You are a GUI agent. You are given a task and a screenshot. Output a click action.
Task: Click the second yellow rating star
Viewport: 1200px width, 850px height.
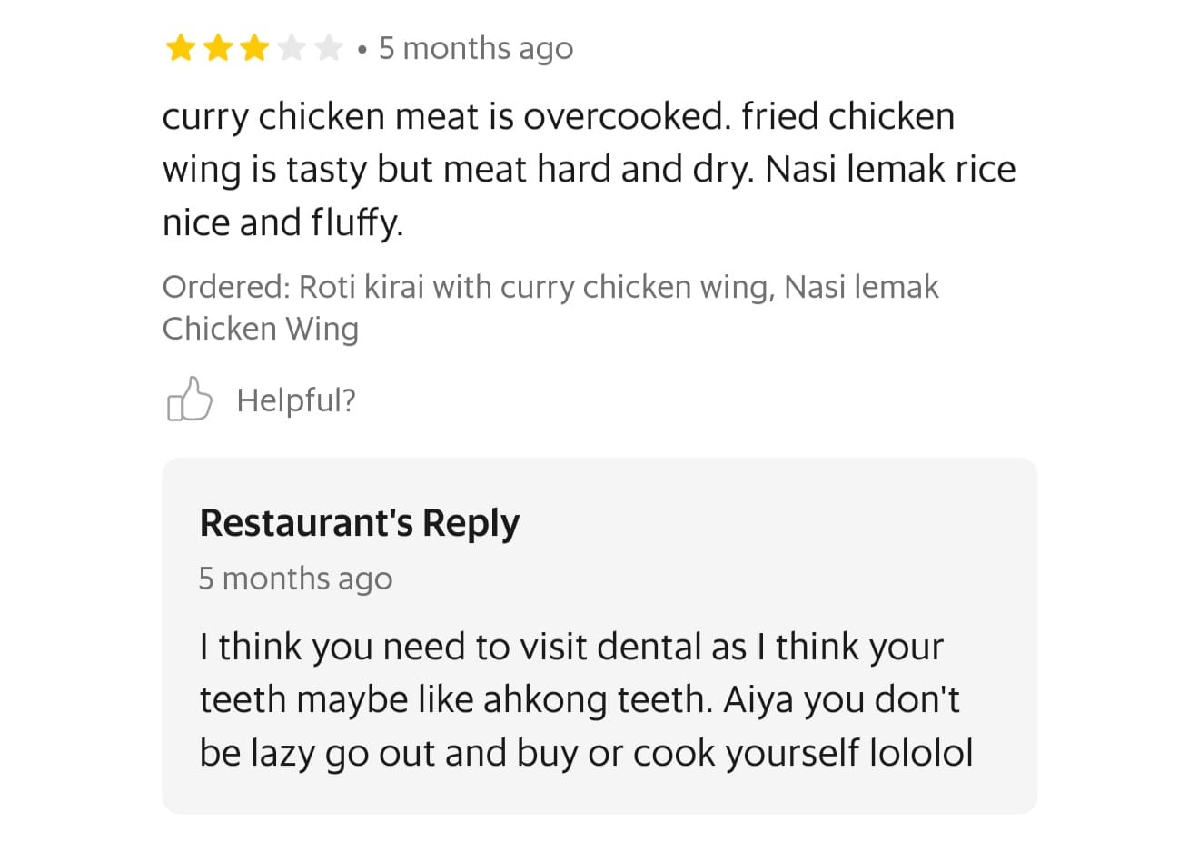[217, 48]
